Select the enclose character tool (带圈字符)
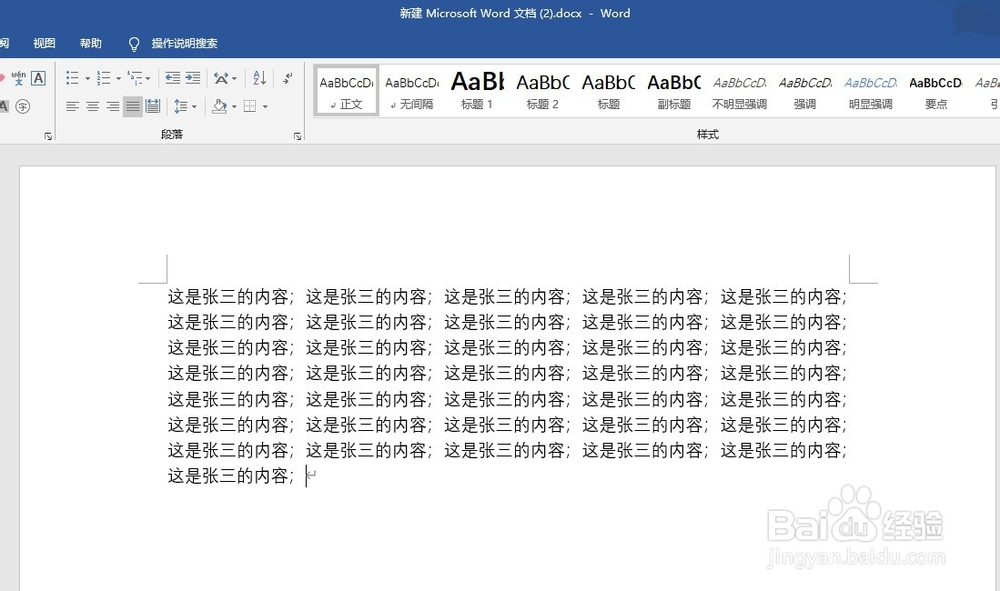This screenshot has width=1000, height=591. coord(22,107)
